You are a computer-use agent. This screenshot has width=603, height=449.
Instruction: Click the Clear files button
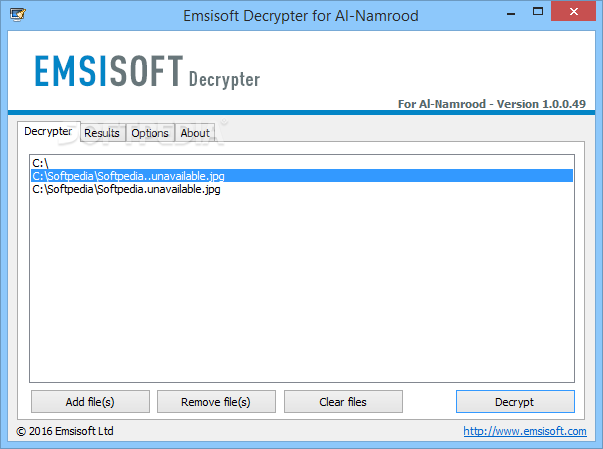tap(343, 402)
